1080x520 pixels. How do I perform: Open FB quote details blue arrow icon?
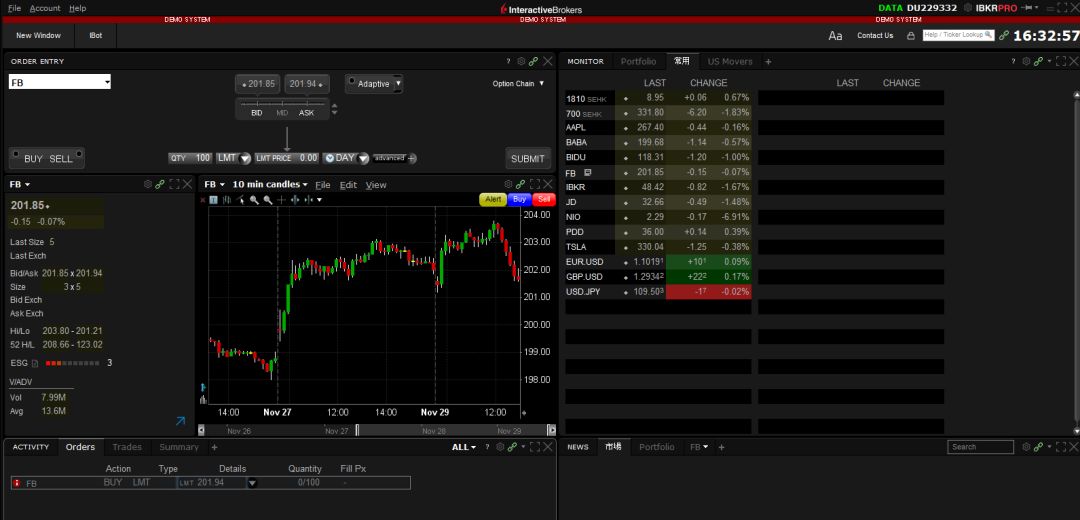click(x=180, y=422)
